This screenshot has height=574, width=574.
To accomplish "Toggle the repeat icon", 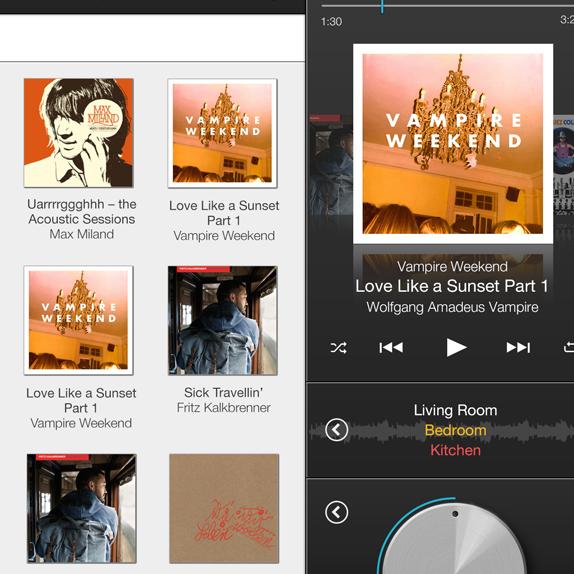I will [x=569, y=347].
